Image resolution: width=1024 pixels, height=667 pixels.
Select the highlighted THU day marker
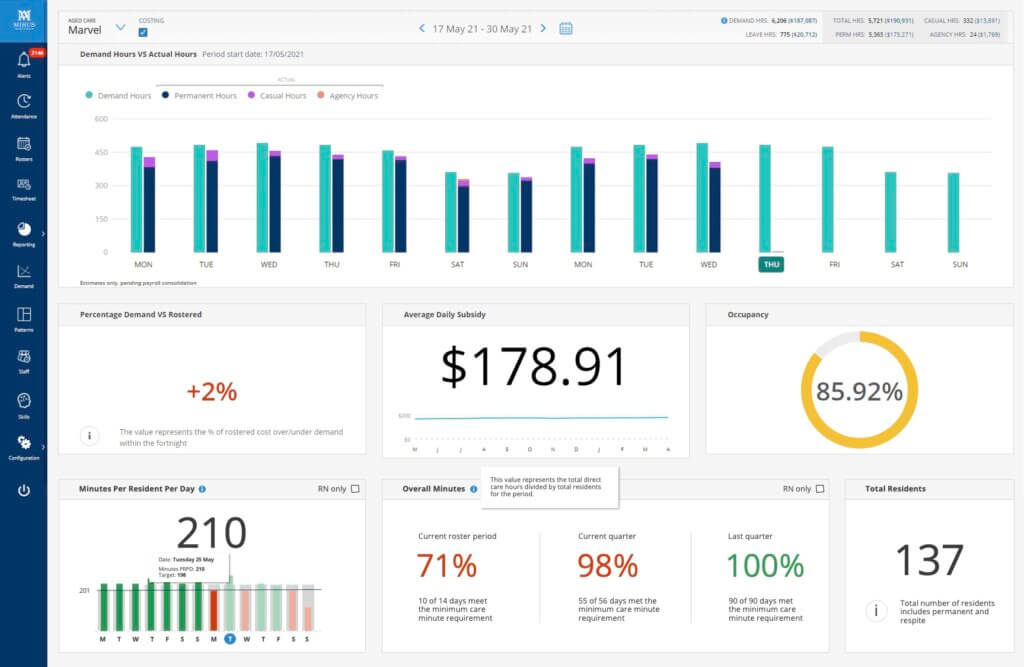click(x=770, y=265)
